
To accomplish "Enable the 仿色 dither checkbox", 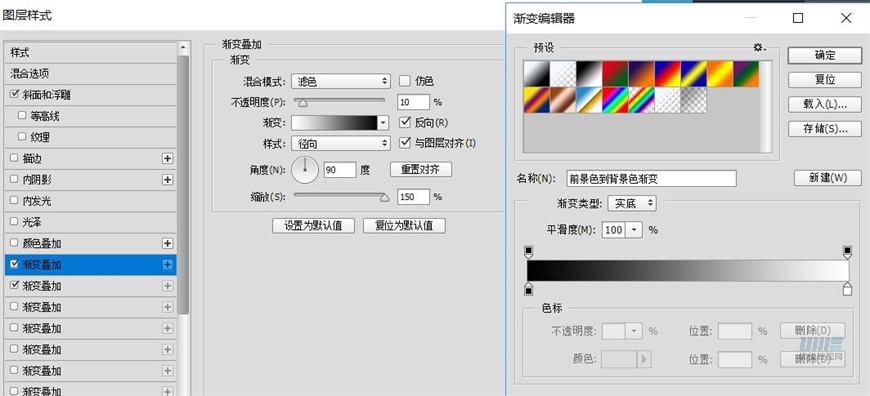I will tap(404, 81).
